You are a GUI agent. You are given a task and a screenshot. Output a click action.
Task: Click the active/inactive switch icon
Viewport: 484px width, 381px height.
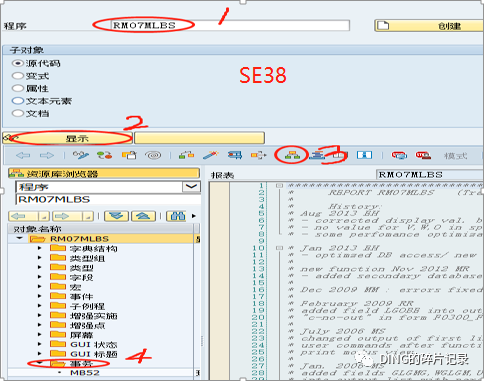click(x=104, y=155)
